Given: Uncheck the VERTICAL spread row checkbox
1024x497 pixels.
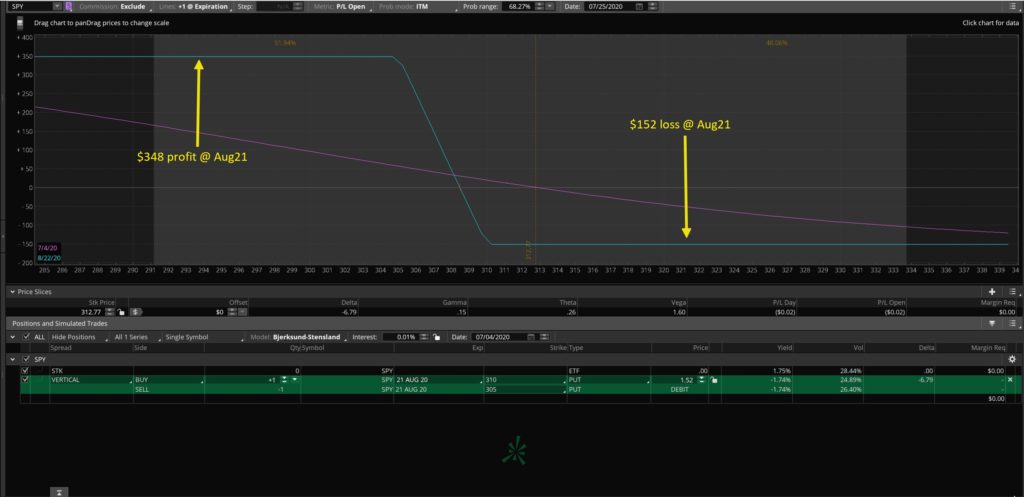Looking at the screenshot, I should point(26,380).
